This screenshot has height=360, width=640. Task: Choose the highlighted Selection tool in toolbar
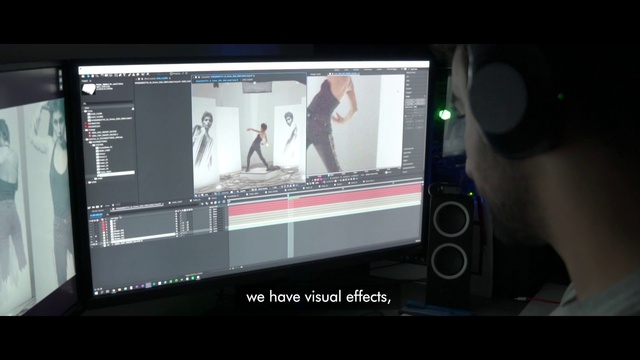pyautogui.click(x=88, y=76)
